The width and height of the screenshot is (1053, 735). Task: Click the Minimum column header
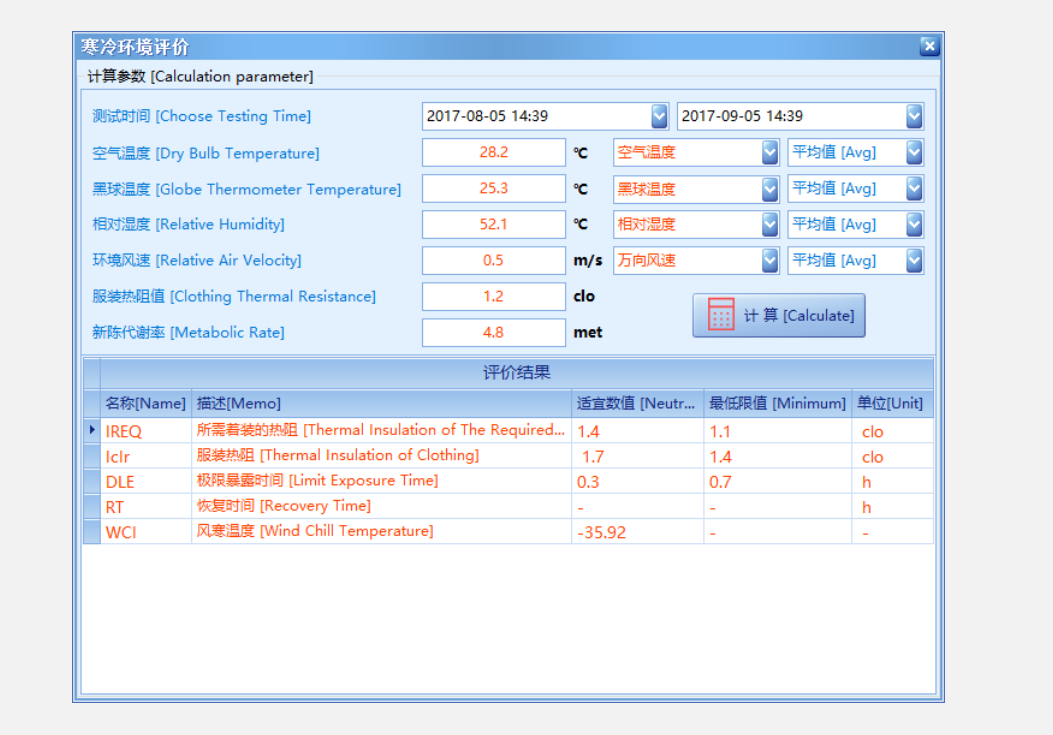pyautogui.click(x=777, y=404)
